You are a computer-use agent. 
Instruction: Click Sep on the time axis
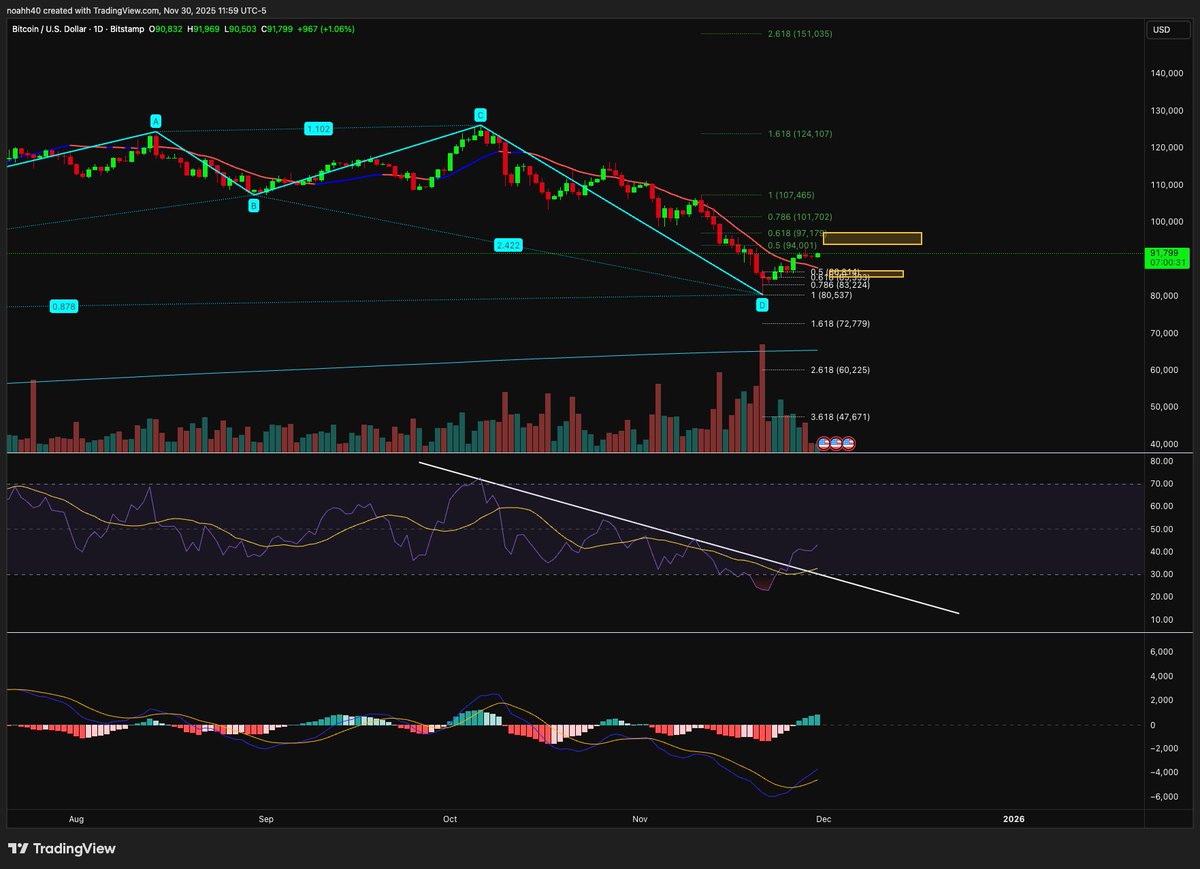coord(266,819)
